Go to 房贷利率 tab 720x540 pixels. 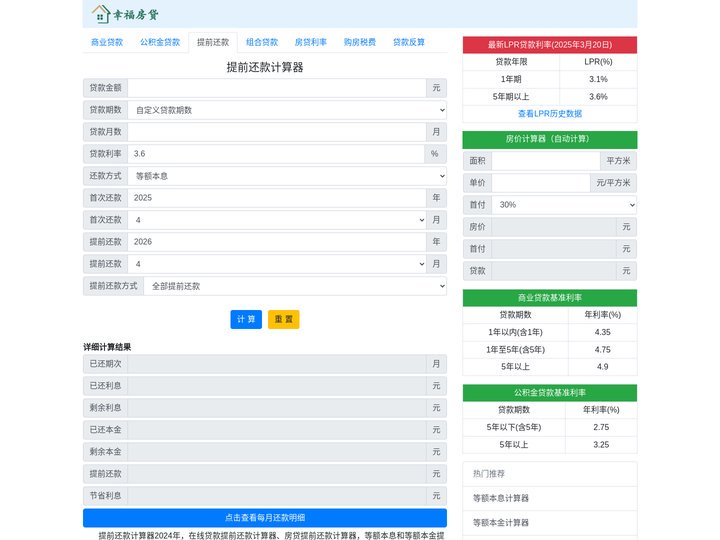311,42
